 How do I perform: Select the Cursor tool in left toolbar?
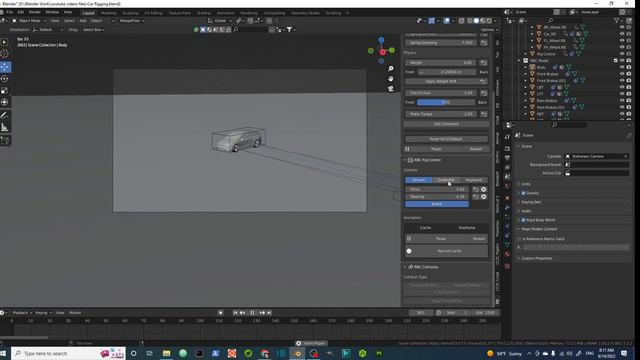tap(5, 54)
